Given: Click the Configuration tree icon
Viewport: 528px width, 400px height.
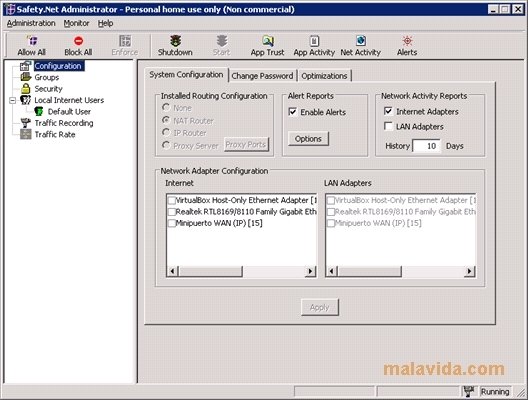Looking at the screenshot, I should (x=26, y=66).
